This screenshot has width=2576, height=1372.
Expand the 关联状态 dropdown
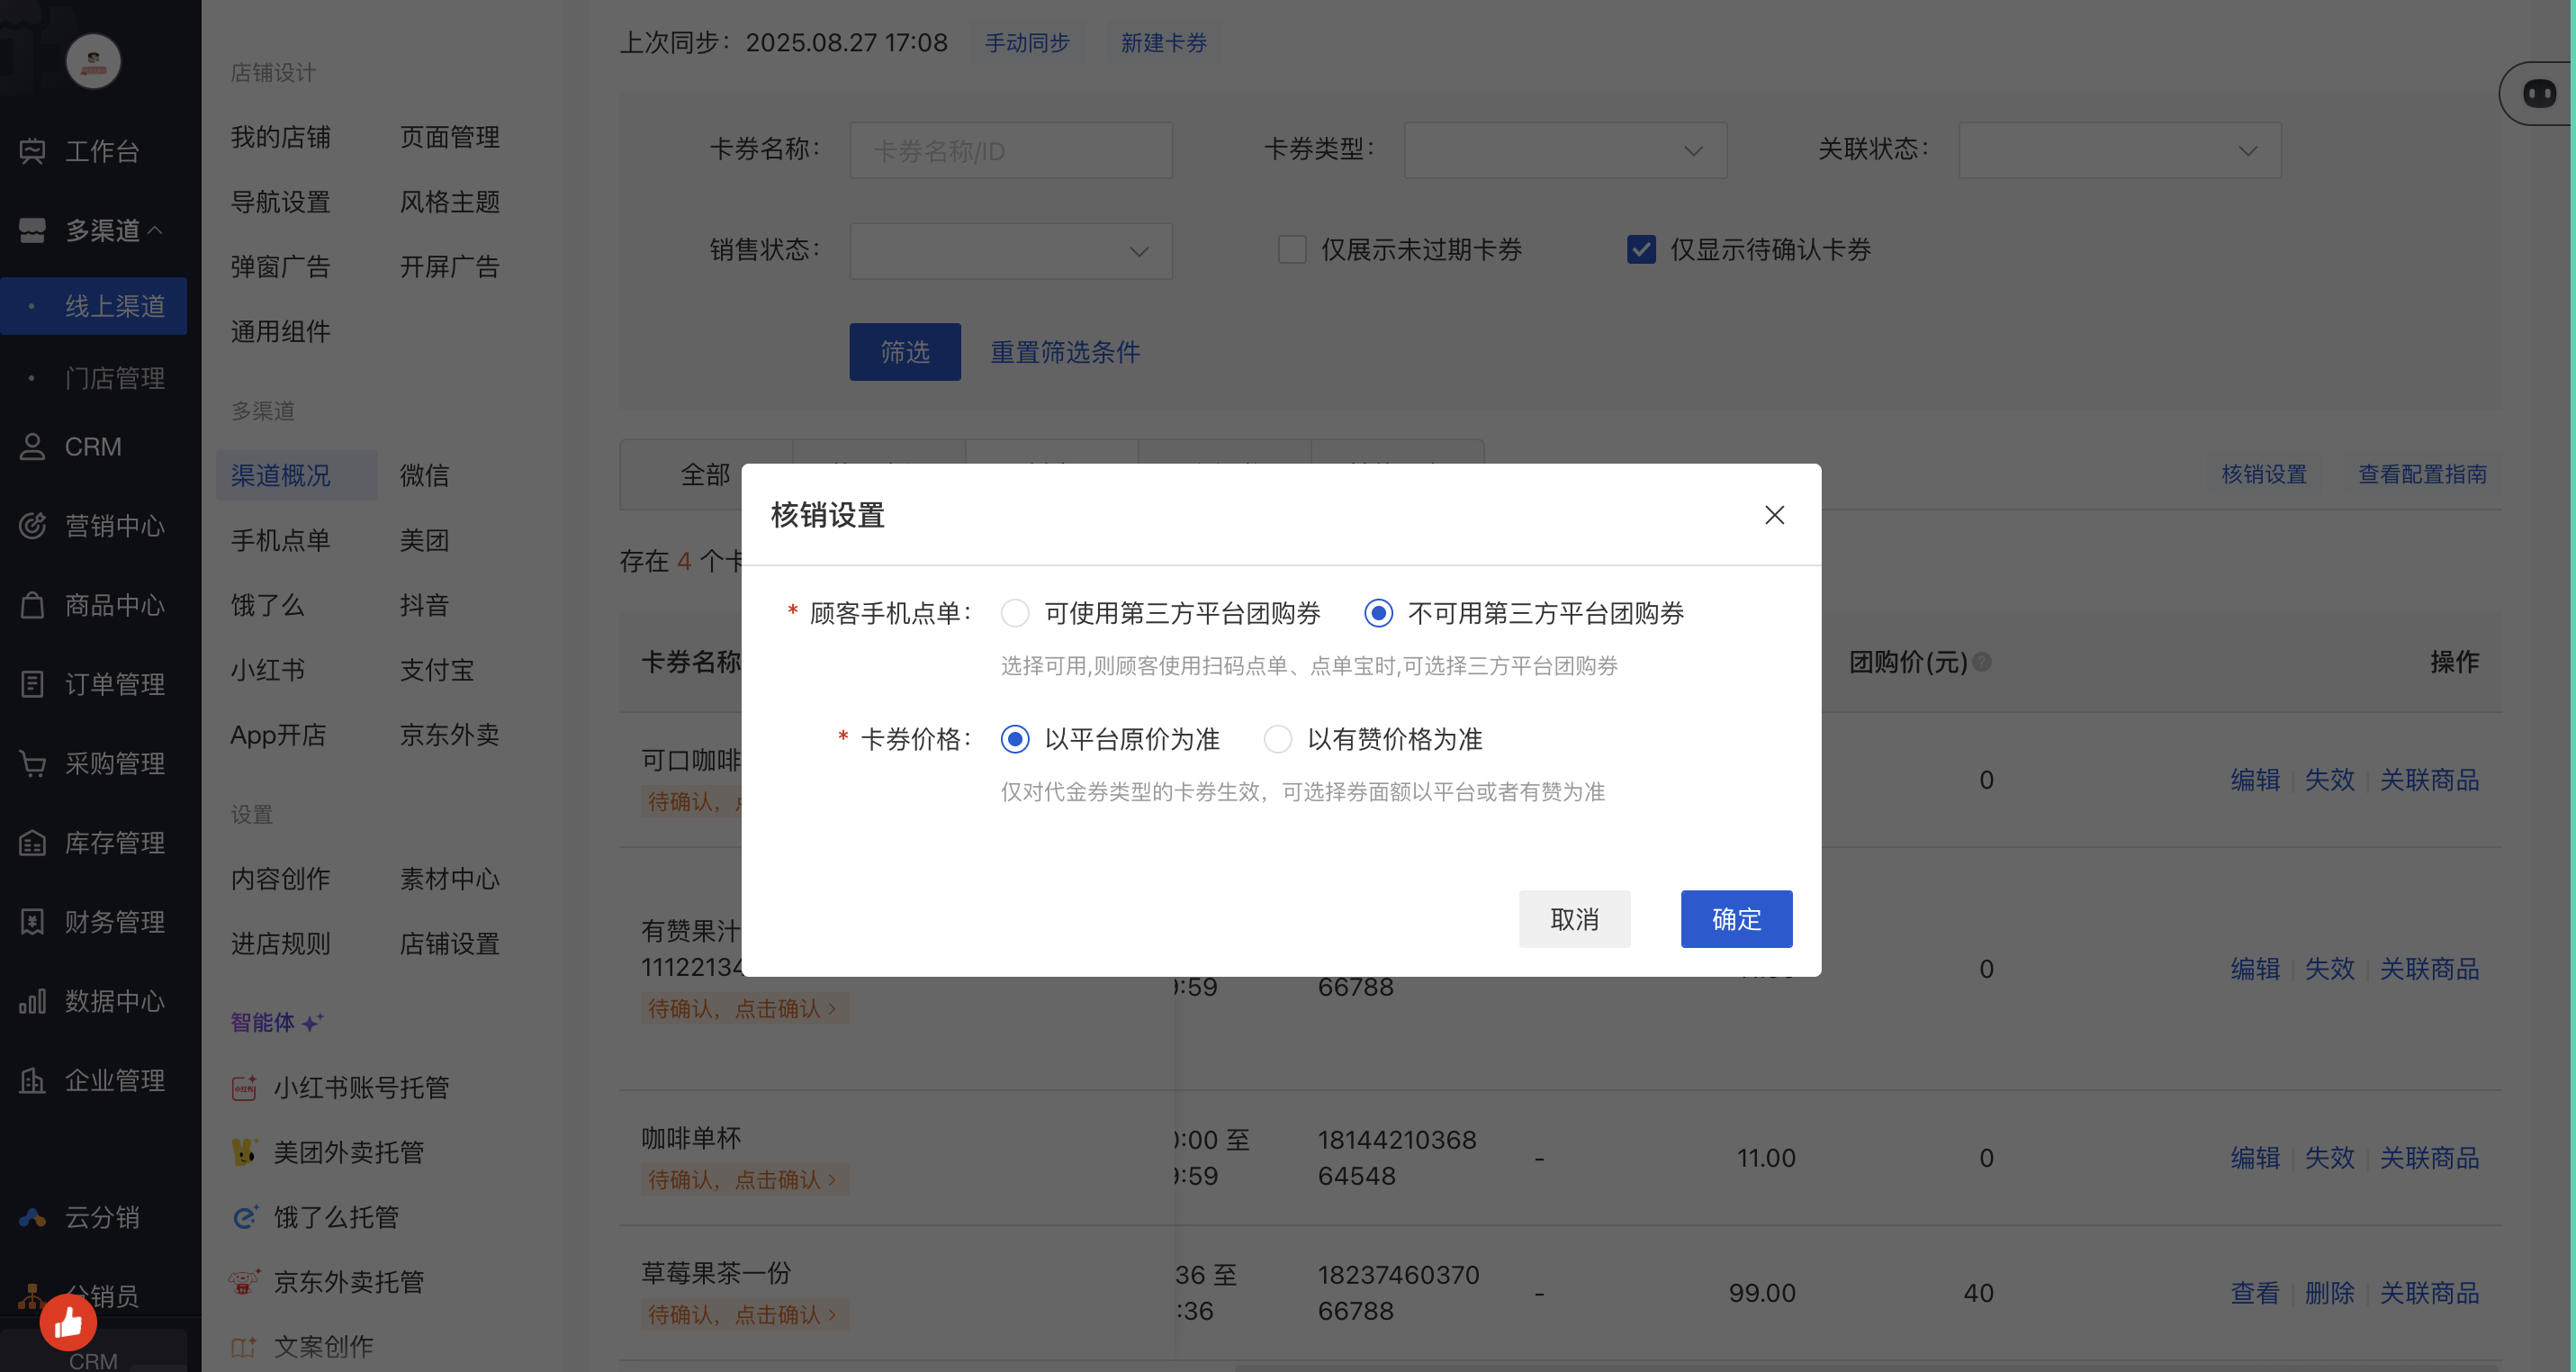(2119, 151)
